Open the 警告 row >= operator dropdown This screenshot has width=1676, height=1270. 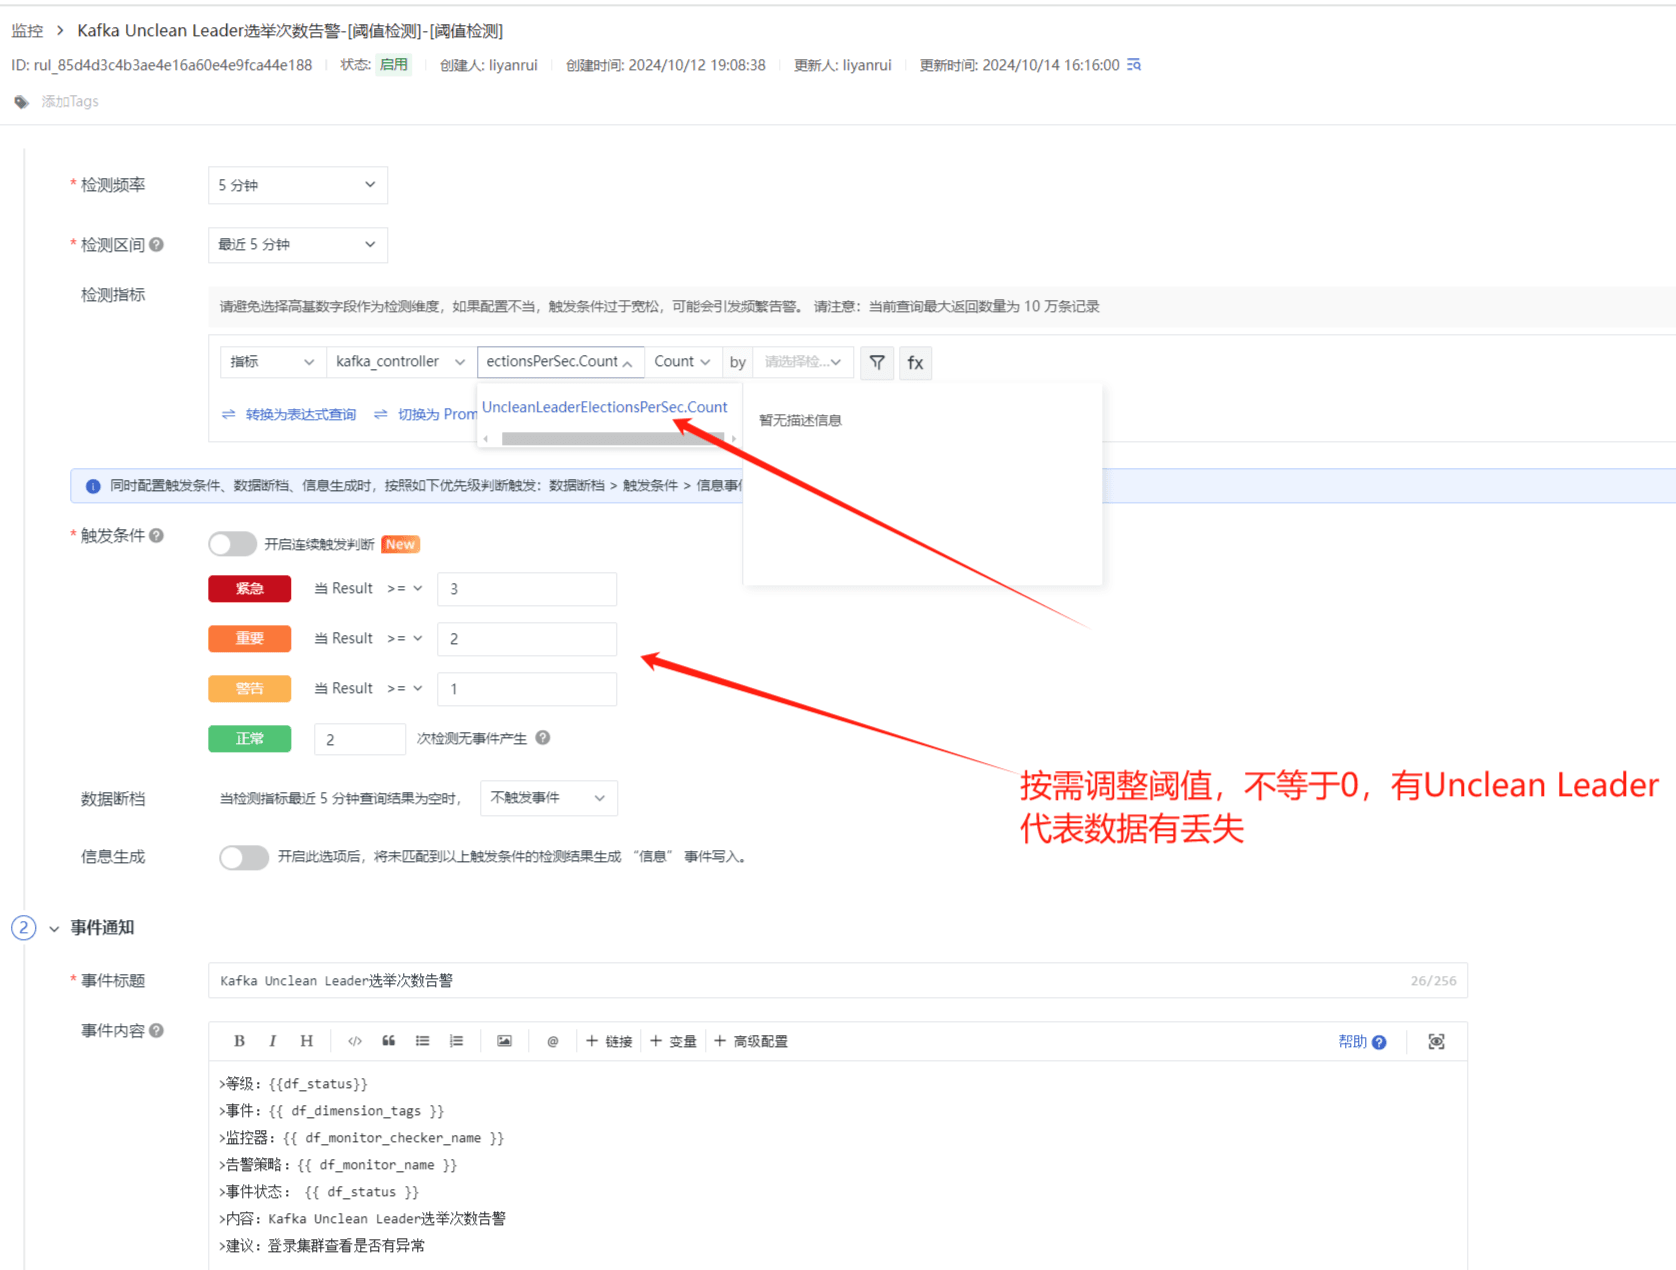405,688
